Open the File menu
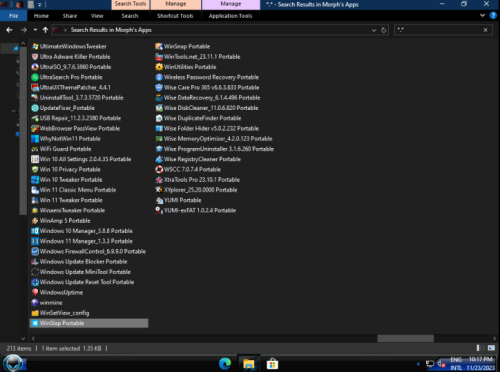Screen dimensions: 500x372 pos(14,16)
